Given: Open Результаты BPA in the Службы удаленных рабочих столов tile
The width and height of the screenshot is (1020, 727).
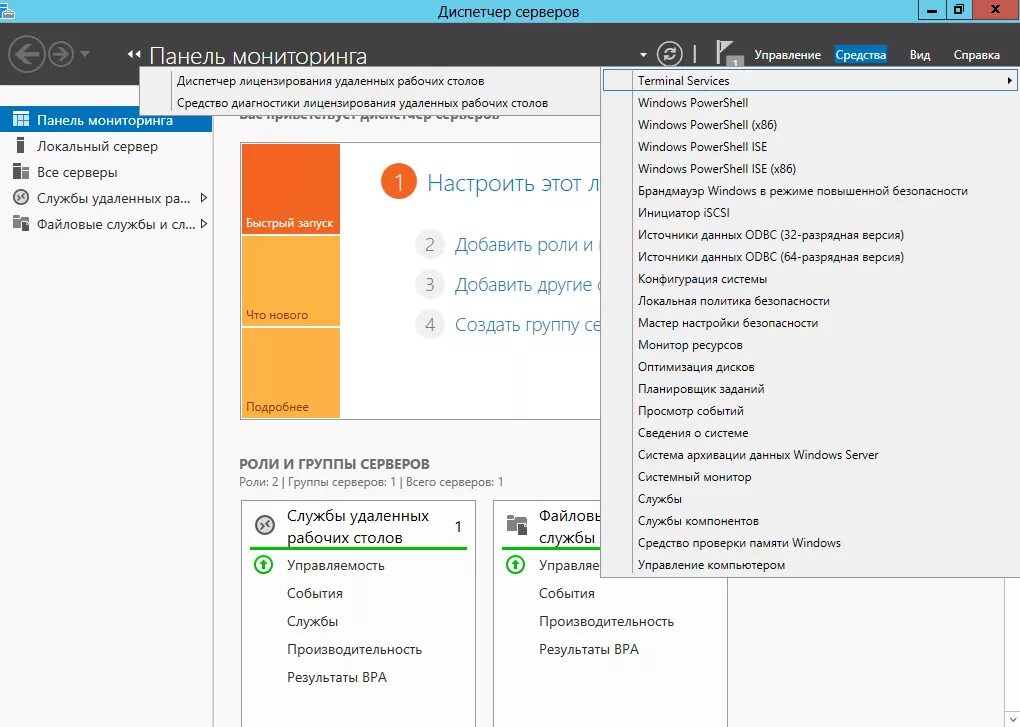Looking at the screenshot, I should pos(337,677).
